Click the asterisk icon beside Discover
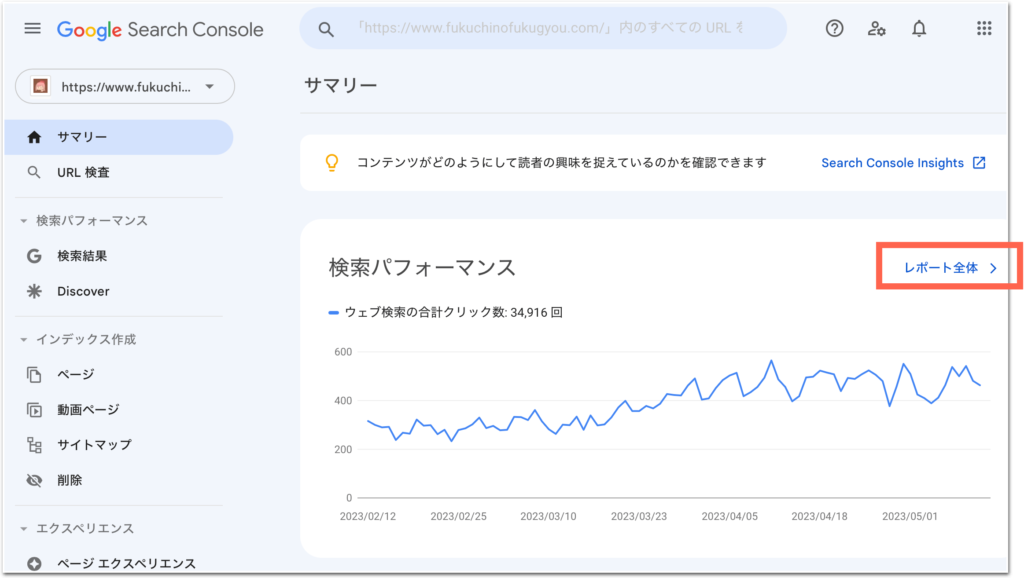This screenshot has height=578, width=1024. pyautogui.click(x=34, y=291)
